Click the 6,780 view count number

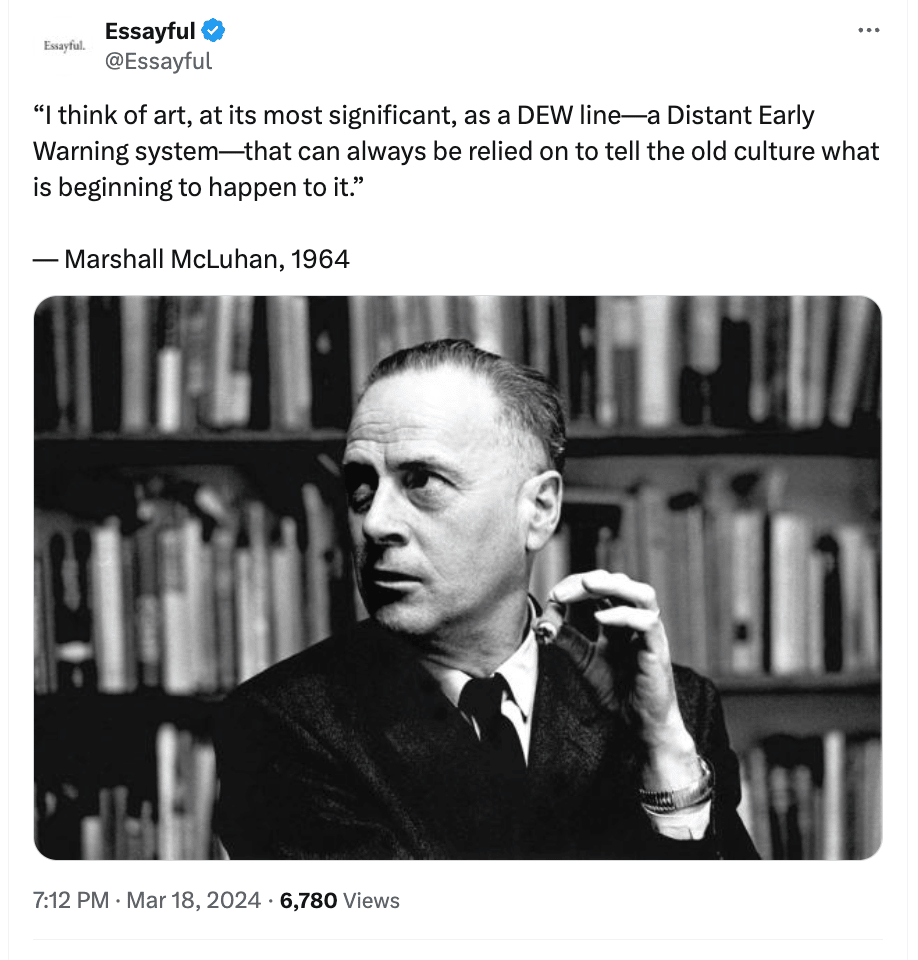coord(308,900)
